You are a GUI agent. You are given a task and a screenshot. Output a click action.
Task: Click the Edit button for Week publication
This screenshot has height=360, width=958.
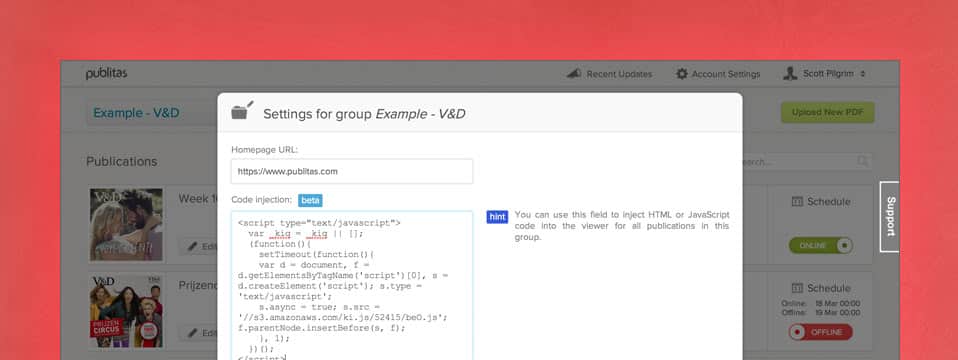pos(200,246)
